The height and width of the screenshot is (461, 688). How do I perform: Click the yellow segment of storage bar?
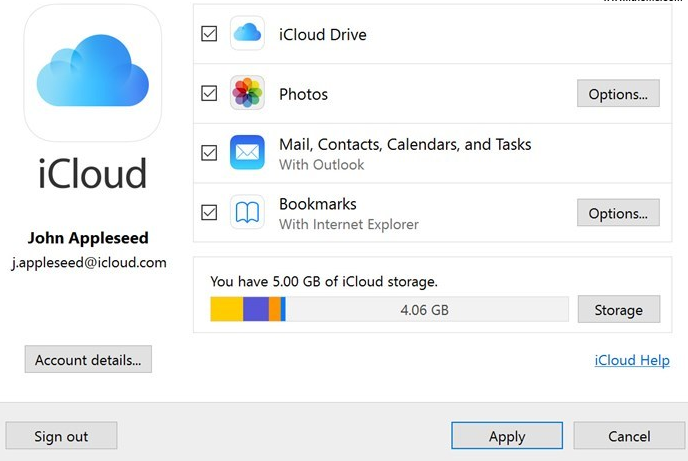[227, 309]
